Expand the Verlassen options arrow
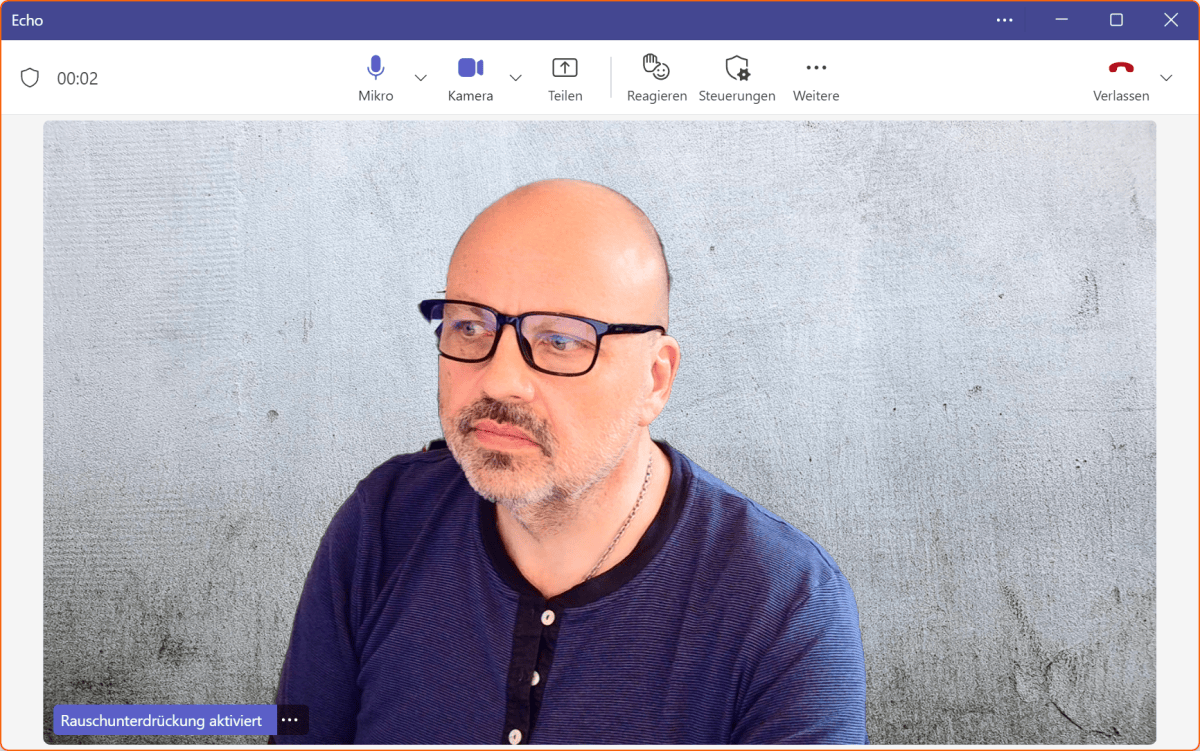The width and height of the screenshot is (1200, 751). [x=1166, y=78]
